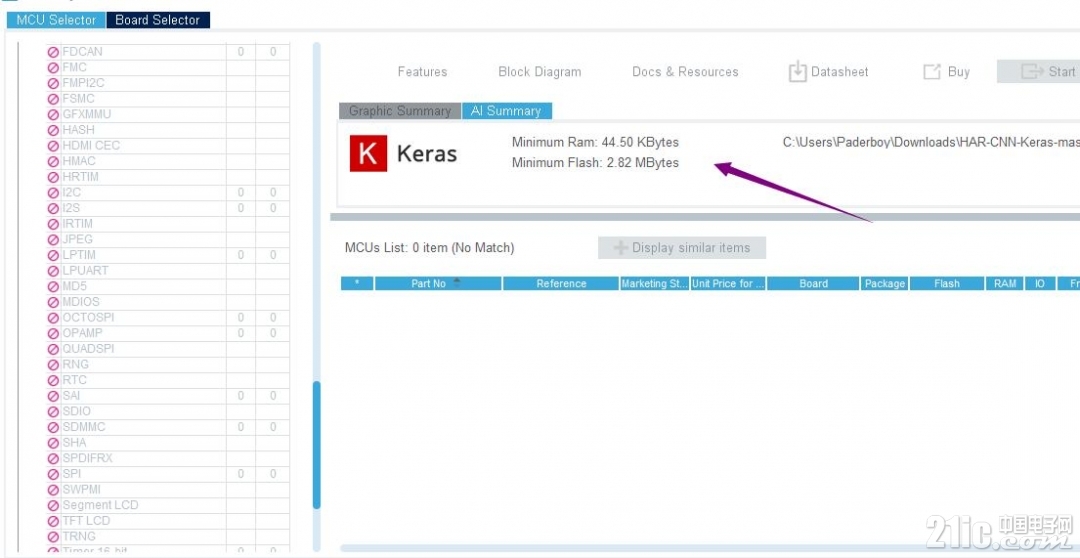Click the Buy external-link icon
Image resolution: width=1080 pixels, height=558 pixels.
(931, 72)
